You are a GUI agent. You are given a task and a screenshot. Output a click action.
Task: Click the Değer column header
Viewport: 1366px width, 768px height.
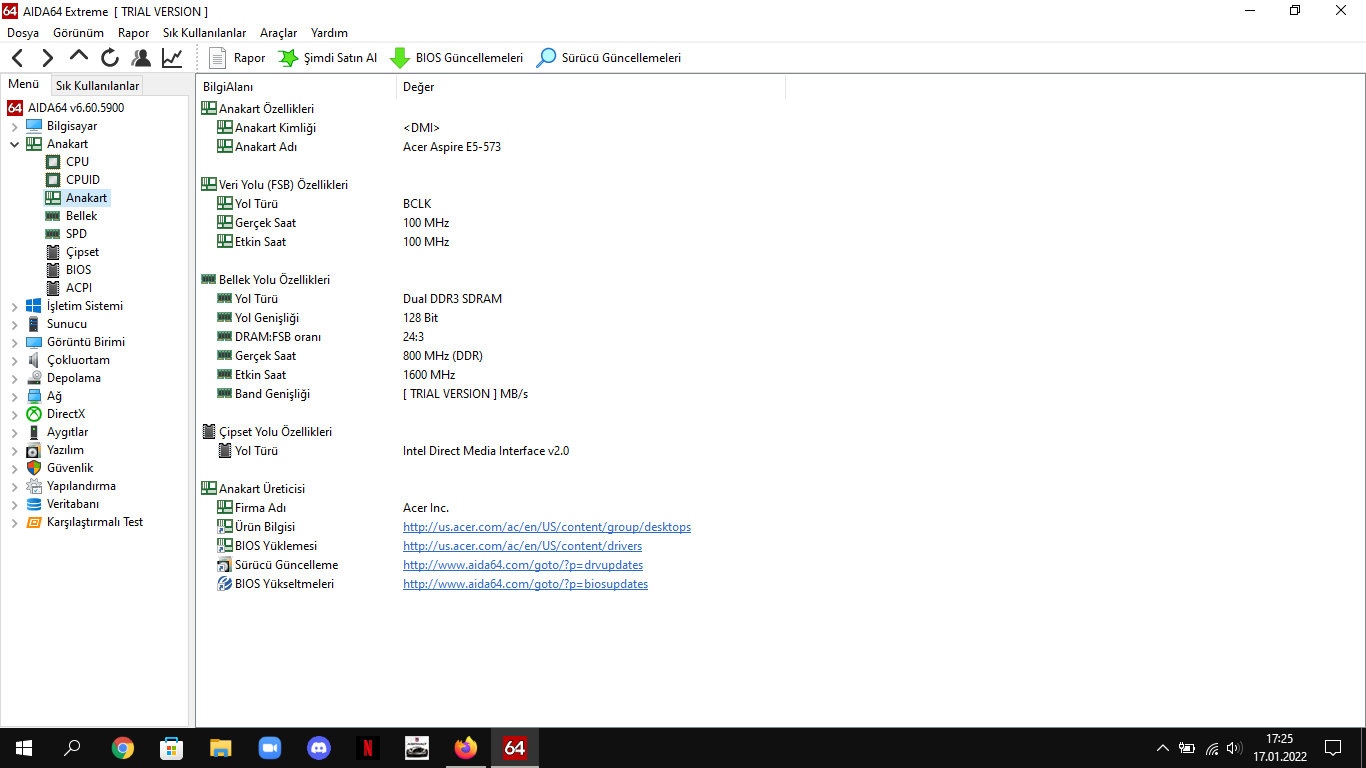pyautogui.click(x=419, y=87)
